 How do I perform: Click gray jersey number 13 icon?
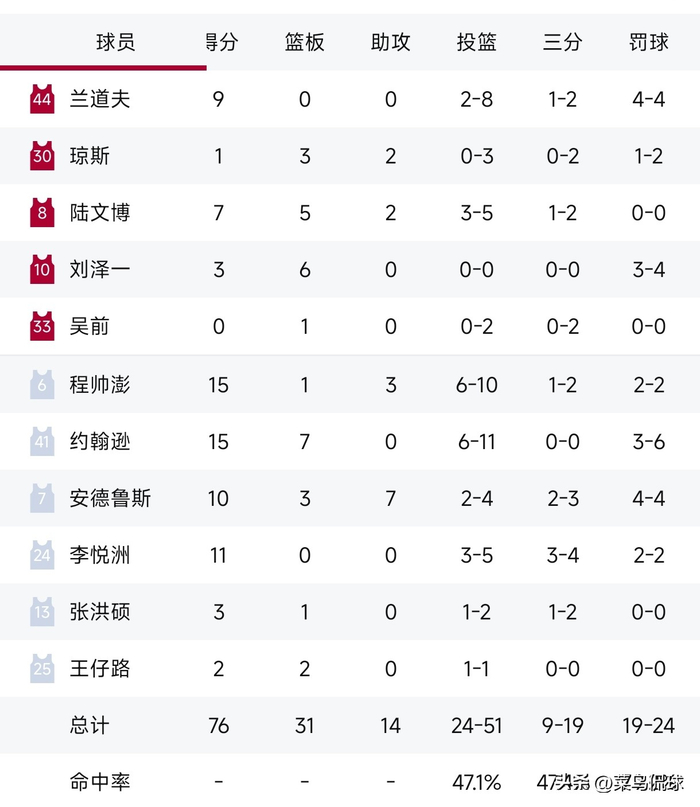pyautogui.click(x=42, y=612)
